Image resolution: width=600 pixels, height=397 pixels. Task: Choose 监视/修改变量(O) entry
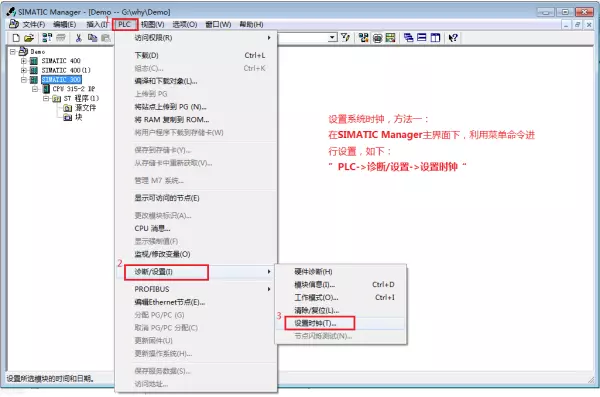(x=196, y=254)
